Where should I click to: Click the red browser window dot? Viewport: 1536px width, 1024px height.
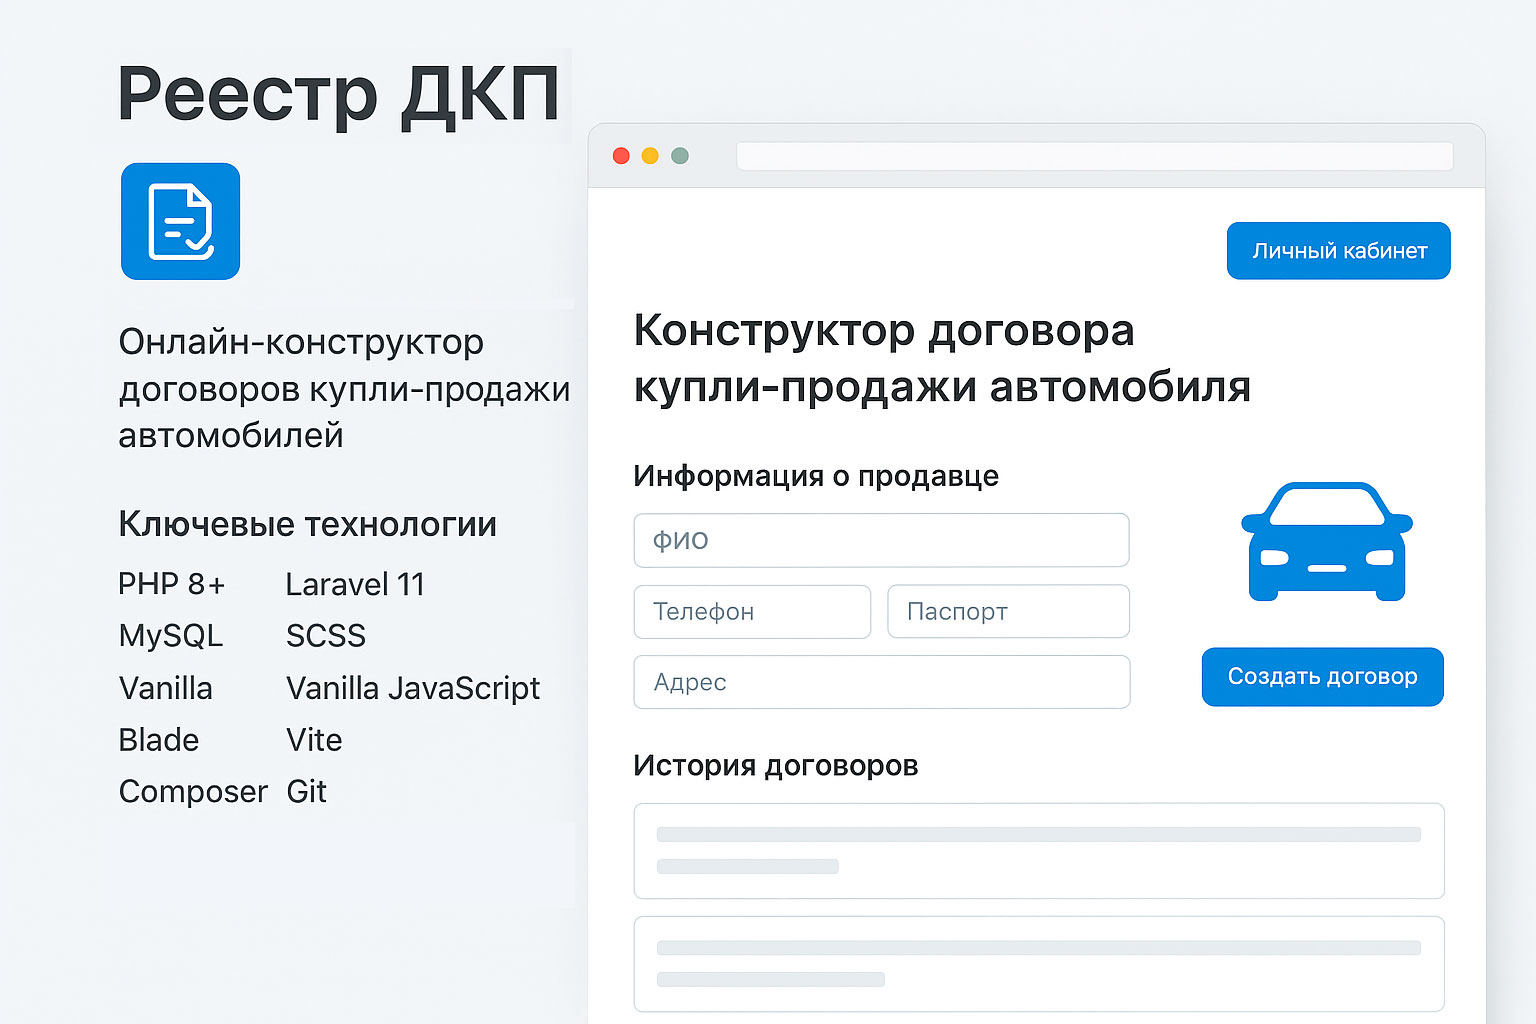point(622,156)
